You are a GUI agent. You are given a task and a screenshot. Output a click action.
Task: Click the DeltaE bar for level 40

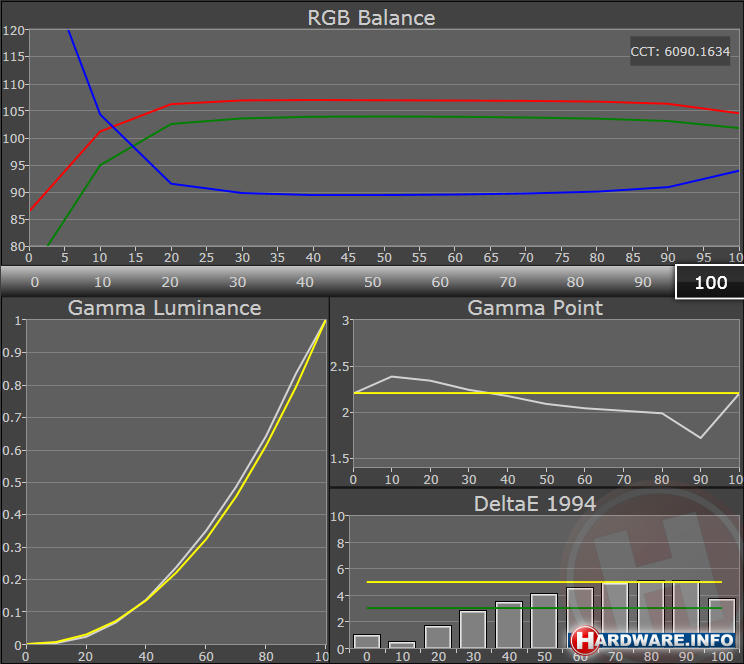(509, 625)
